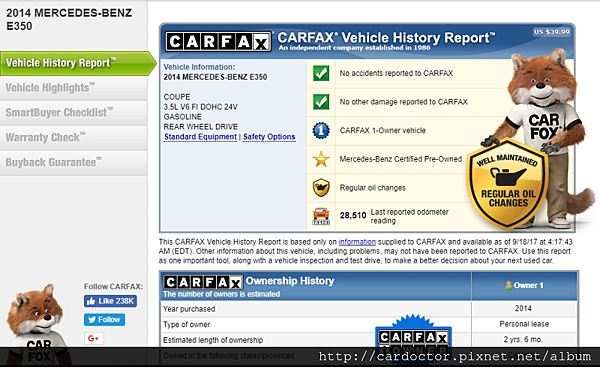Viewport: 600px width, 367px height.
Task: Click the 'Year purchased' row label
Action: pyautogui.click(x=189, y=309)
